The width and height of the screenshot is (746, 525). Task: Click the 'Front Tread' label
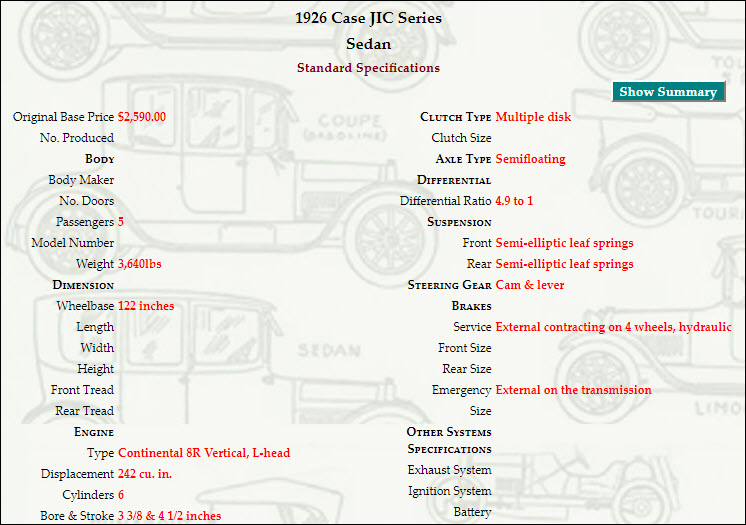click(x=82, y=390)
